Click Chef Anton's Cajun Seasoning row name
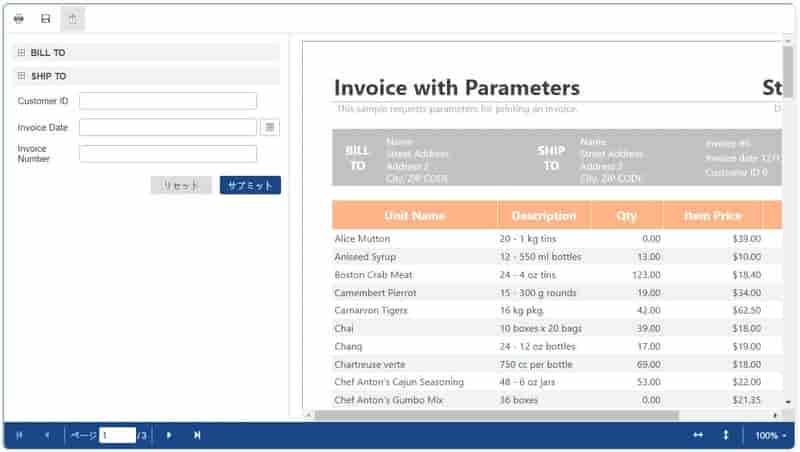 [x=399, y=382]
